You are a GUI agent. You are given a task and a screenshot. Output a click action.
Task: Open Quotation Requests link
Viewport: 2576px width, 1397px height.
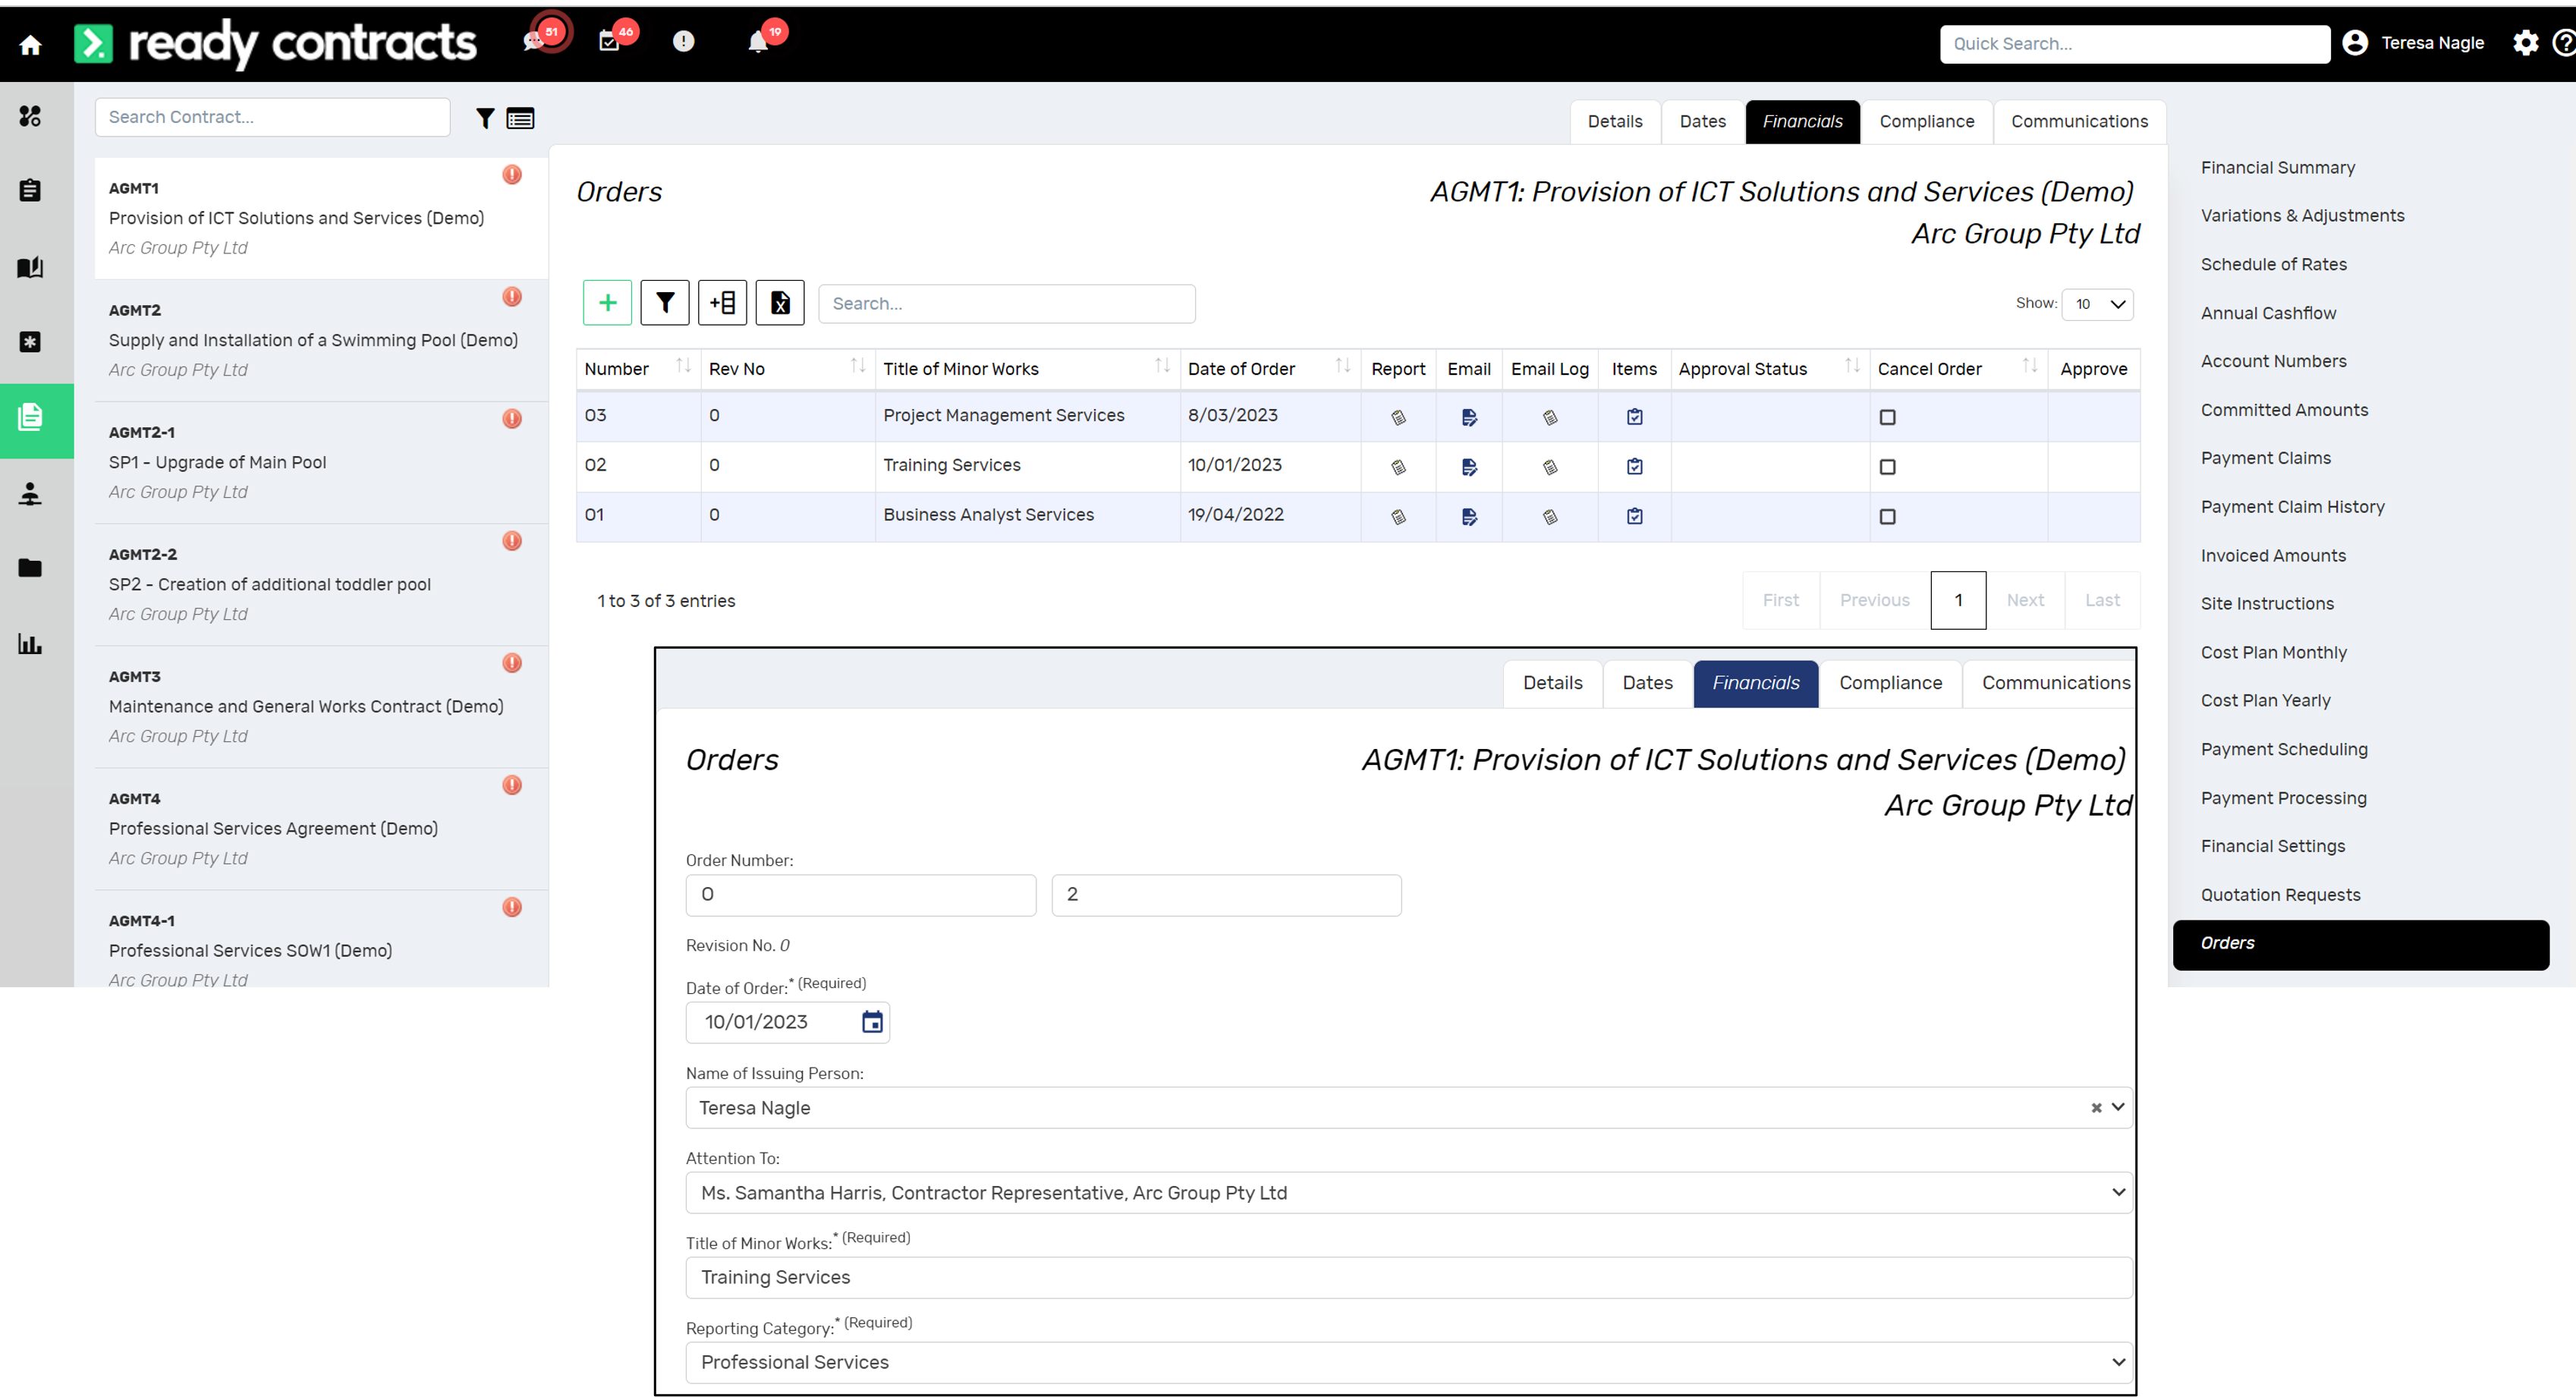pyautogui.click(x=2280, y=895)
